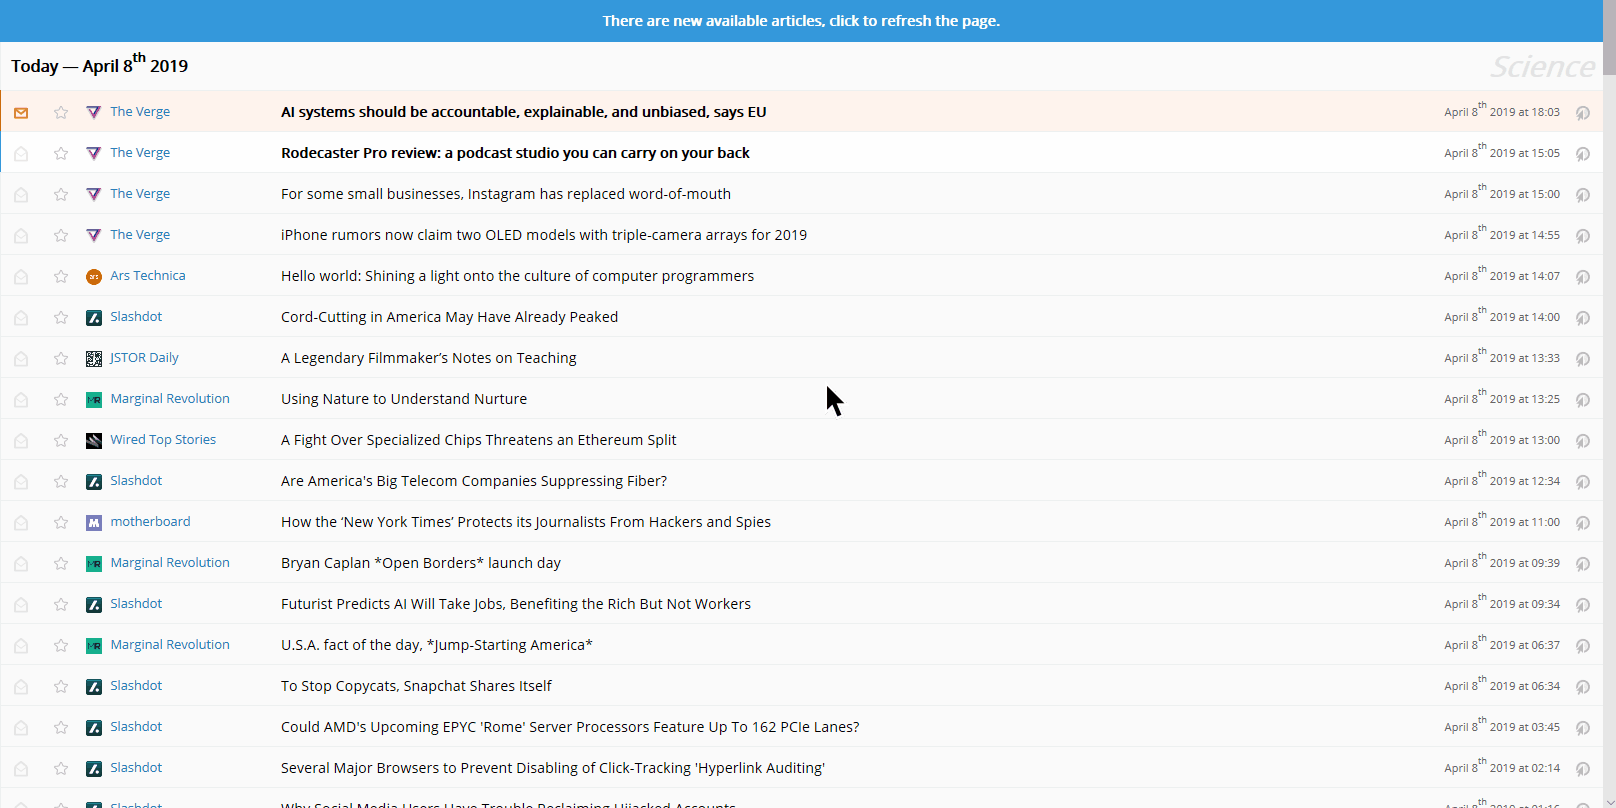1616x808 pixels.
Task: Click link icon beside the 15:00 Instagram article
Action: (1583, 195)
